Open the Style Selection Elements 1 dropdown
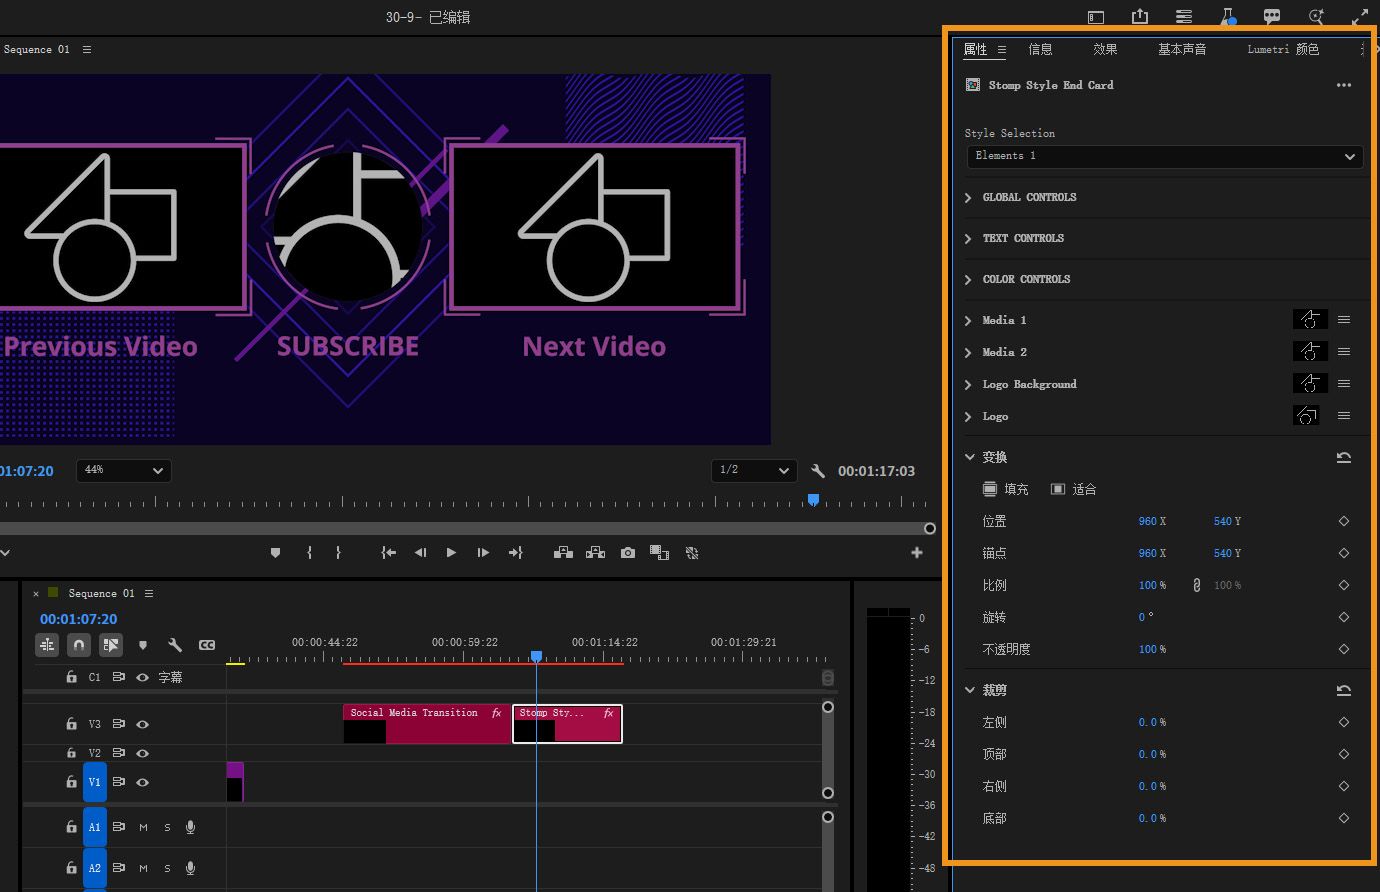The image size is (1380, 892). [1164, 157]
